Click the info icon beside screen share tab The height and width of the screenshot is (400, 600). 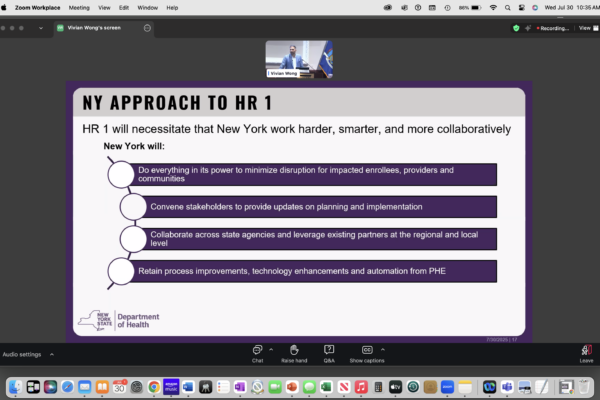click(x=147, y=28)
